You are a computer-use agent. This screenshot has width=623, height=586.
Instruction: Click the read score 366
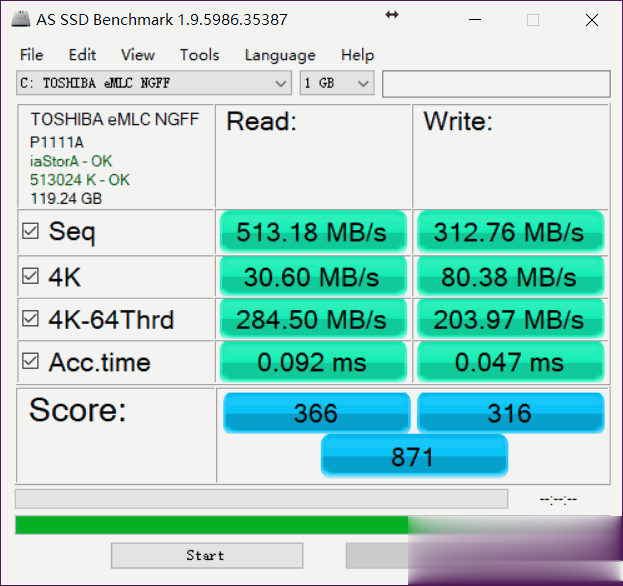coord(316,413)
